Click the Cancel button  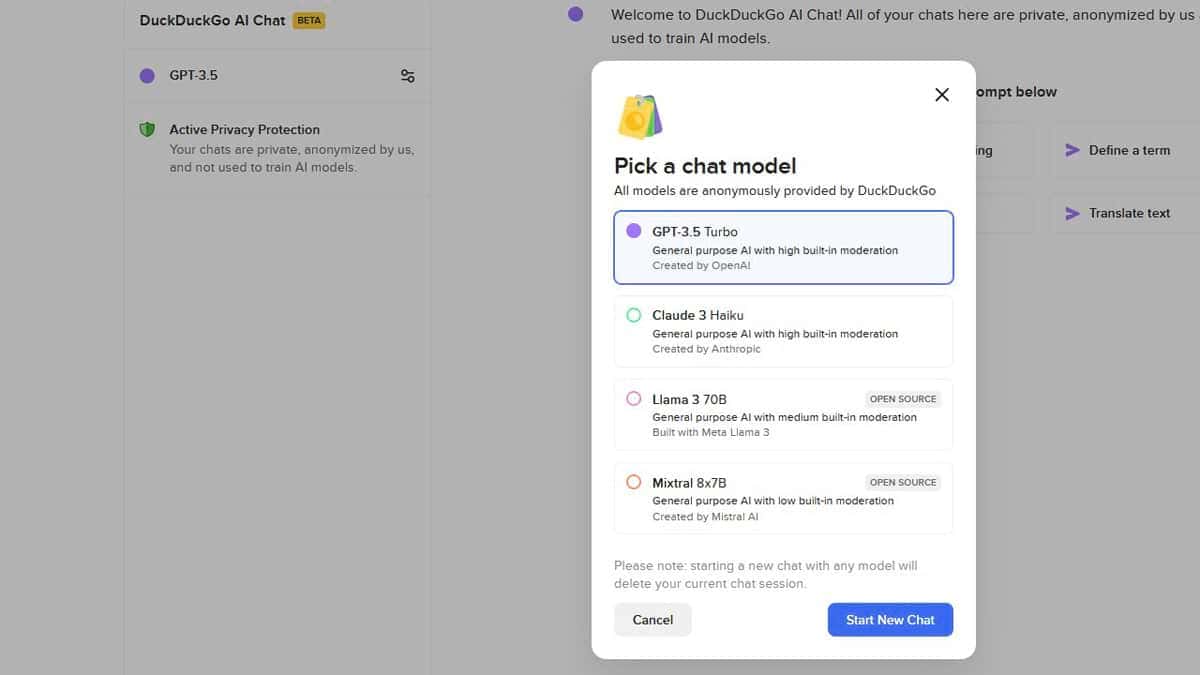click(652, 620)
